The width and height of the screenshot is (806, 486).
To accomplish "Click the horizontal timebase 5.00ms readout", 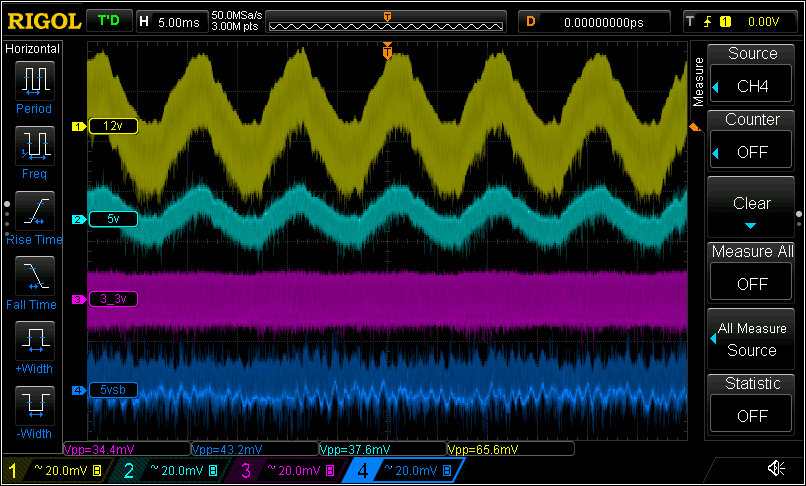I will (178, 22).
